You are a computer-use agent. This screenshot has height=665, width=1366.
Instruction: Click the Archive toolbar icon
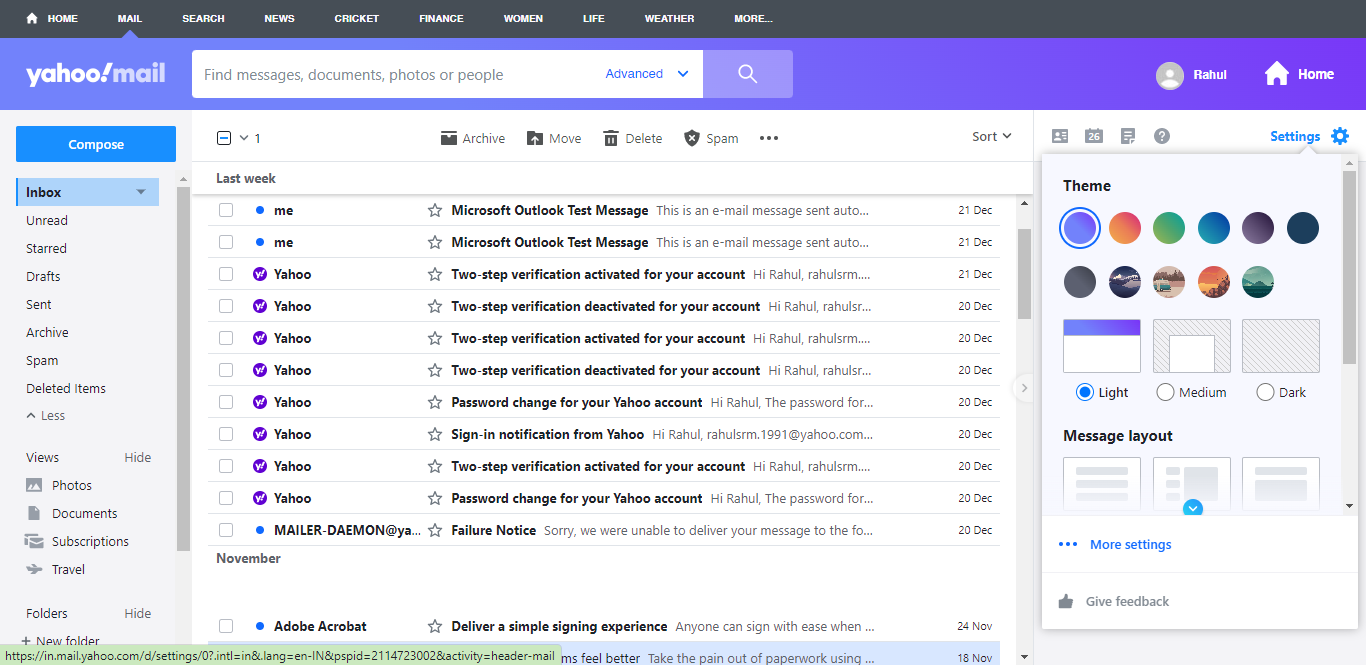449,138
